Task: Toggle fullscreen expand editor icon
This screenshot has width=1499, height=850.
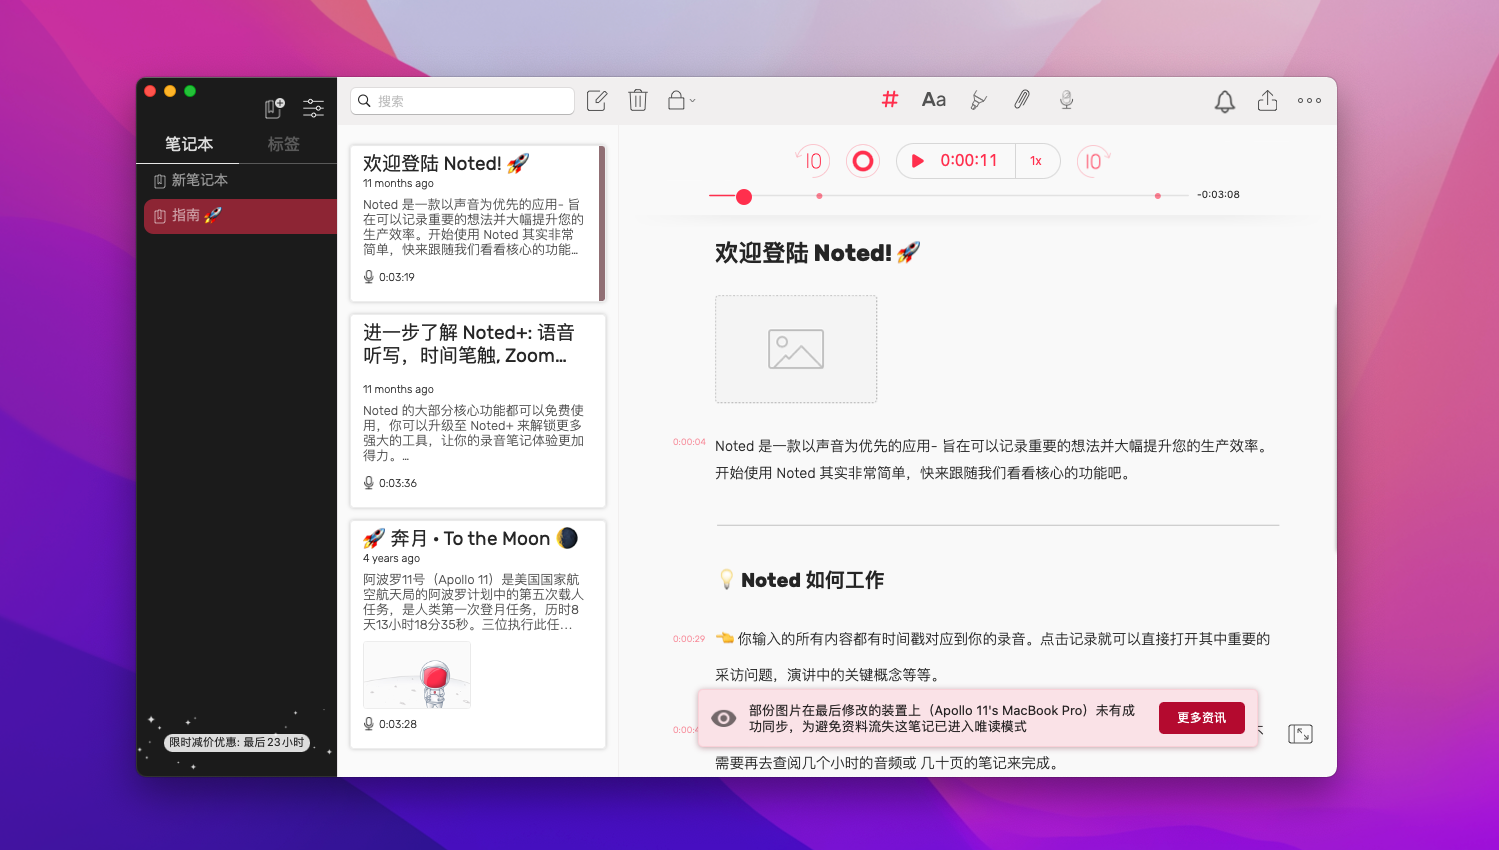Action: 1300,734
